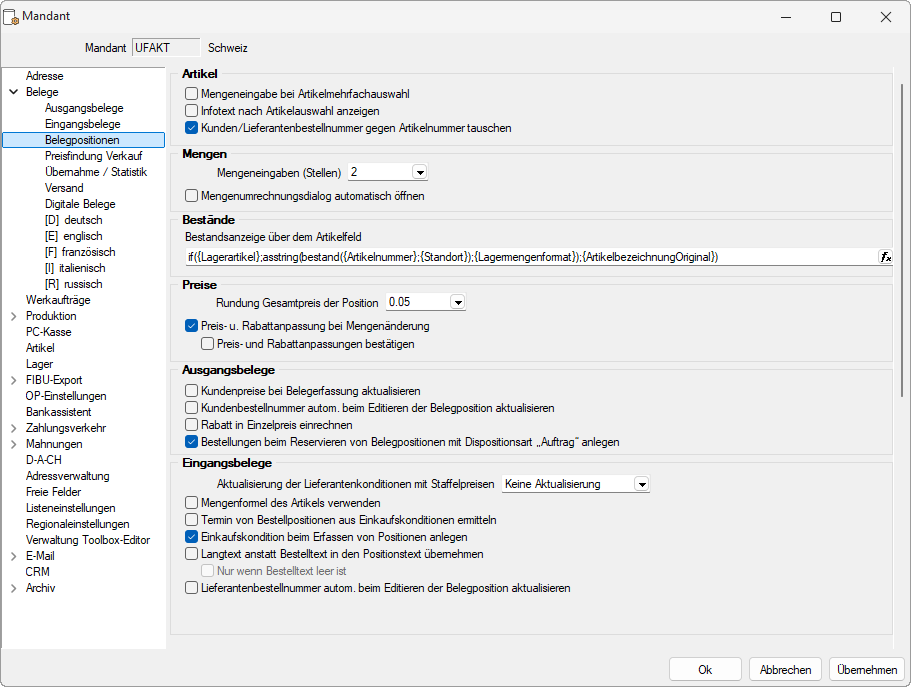This screenshot has height=687, width=911.
Task: Click the Bestandsanzeige formula input field
Action: [531, 257]
